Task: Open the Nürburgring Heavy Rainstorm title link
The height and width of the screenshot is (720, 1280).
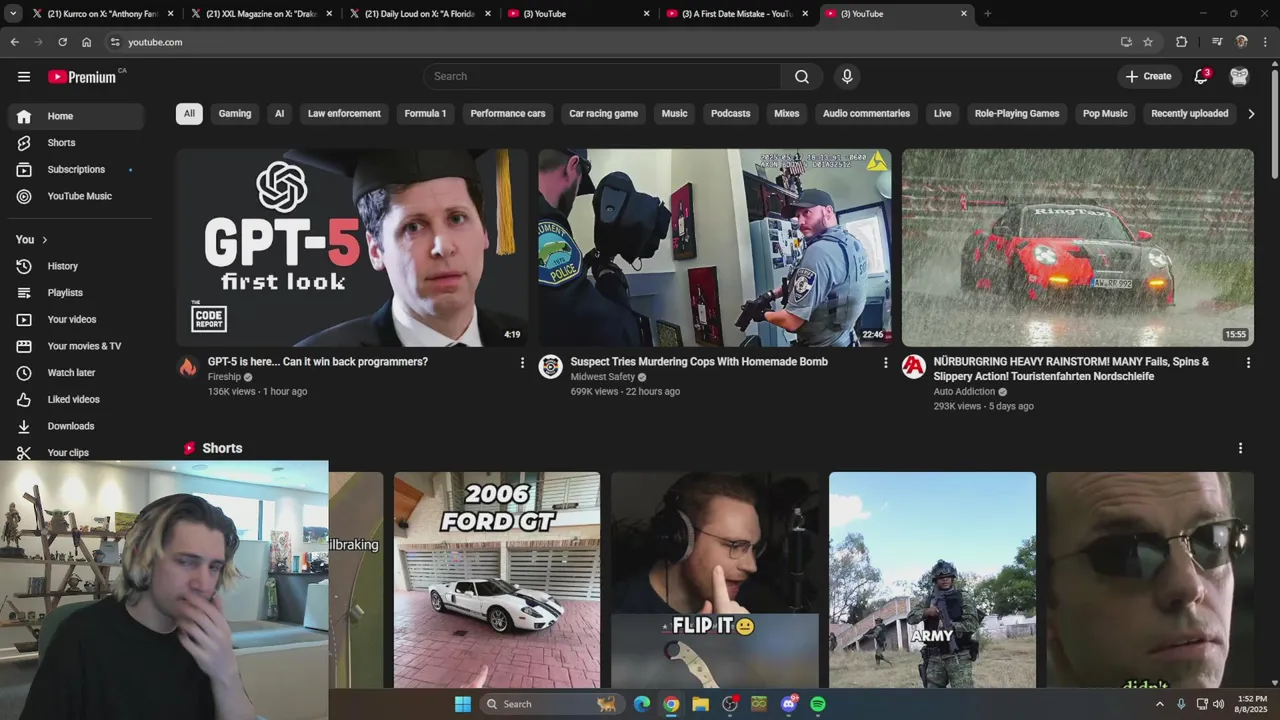Action: pyautogui.click(x=1071, y=369)
